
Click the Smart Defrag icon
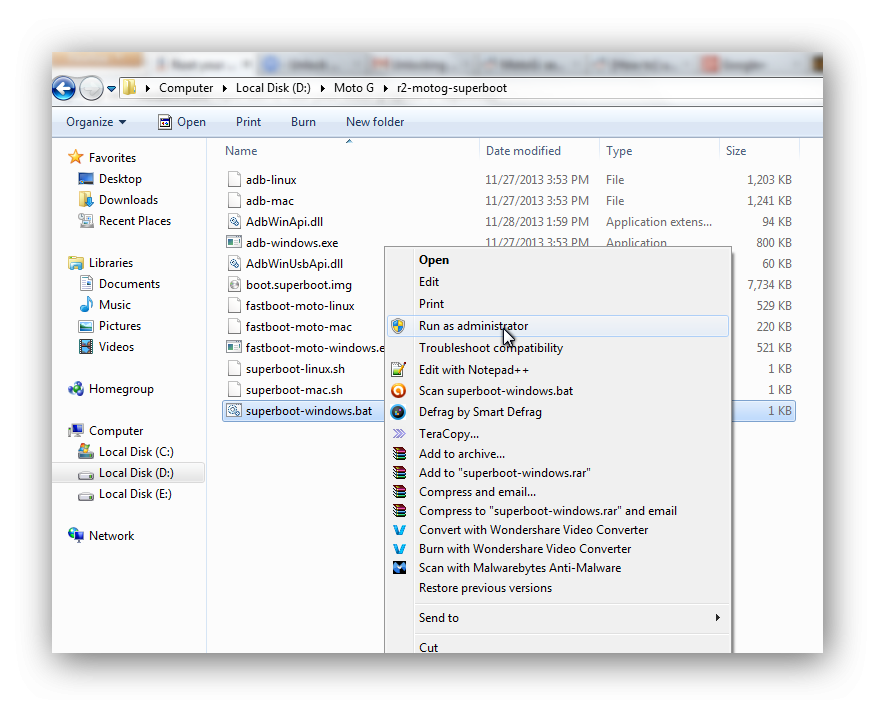coord(399,412)
